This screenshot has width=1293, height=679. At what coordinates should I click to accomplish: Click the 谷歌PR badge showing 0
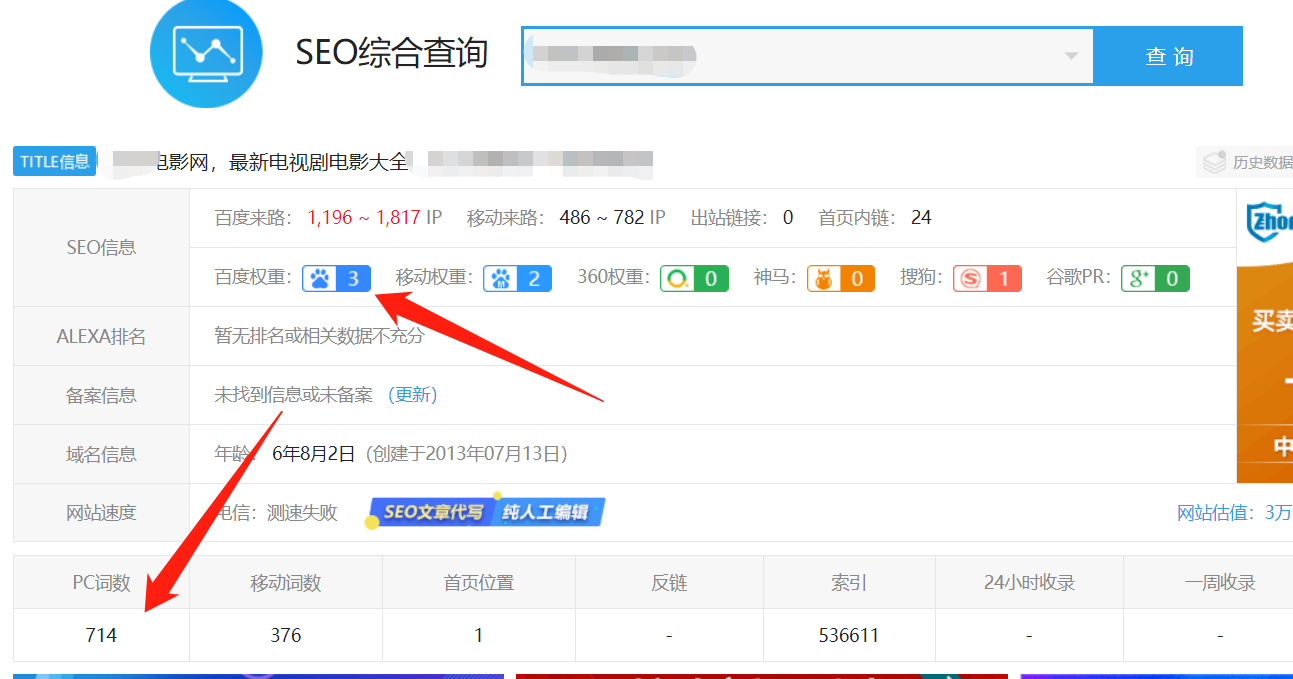pos(1155,277)
